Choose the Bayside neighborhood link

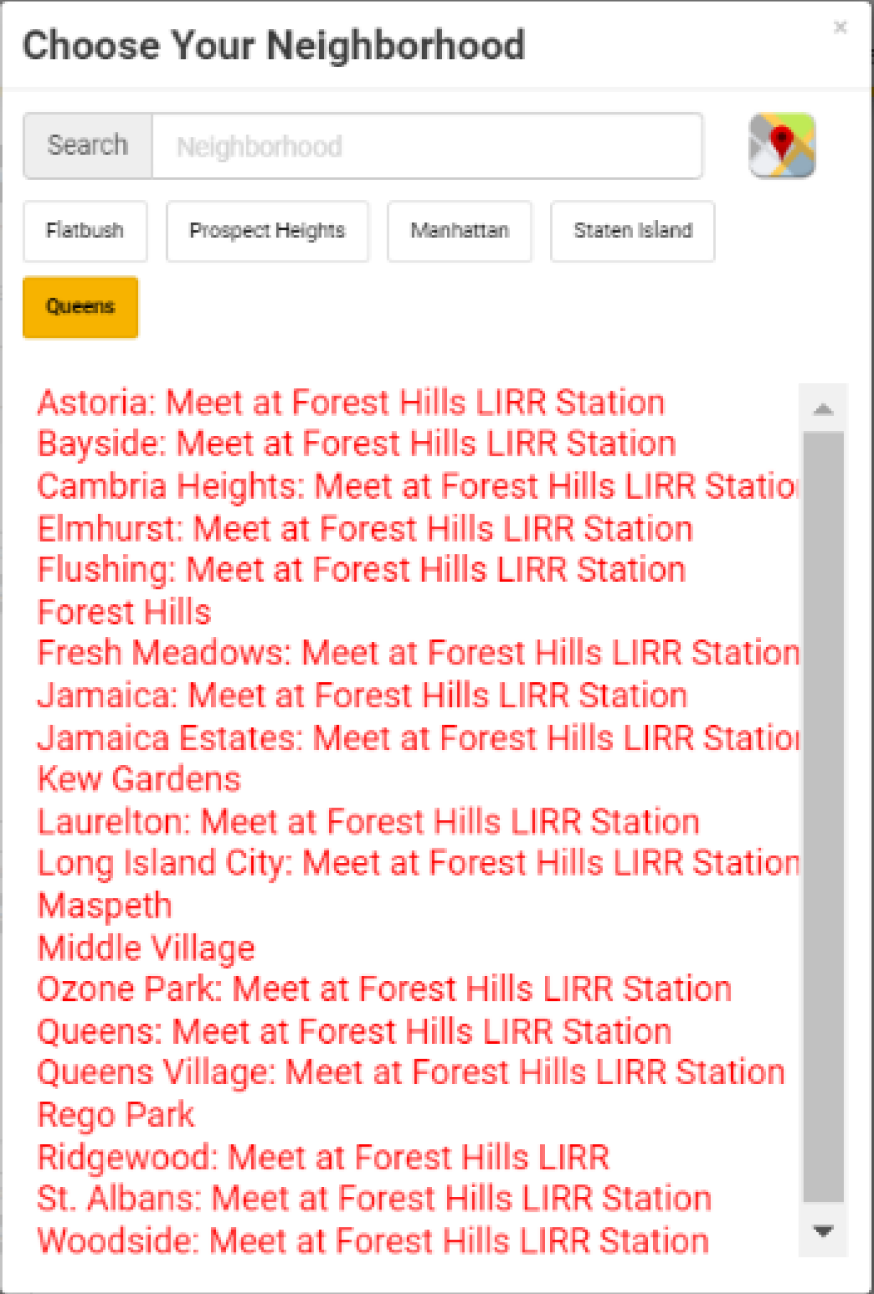pyautogui.click(x=356, y=443)
